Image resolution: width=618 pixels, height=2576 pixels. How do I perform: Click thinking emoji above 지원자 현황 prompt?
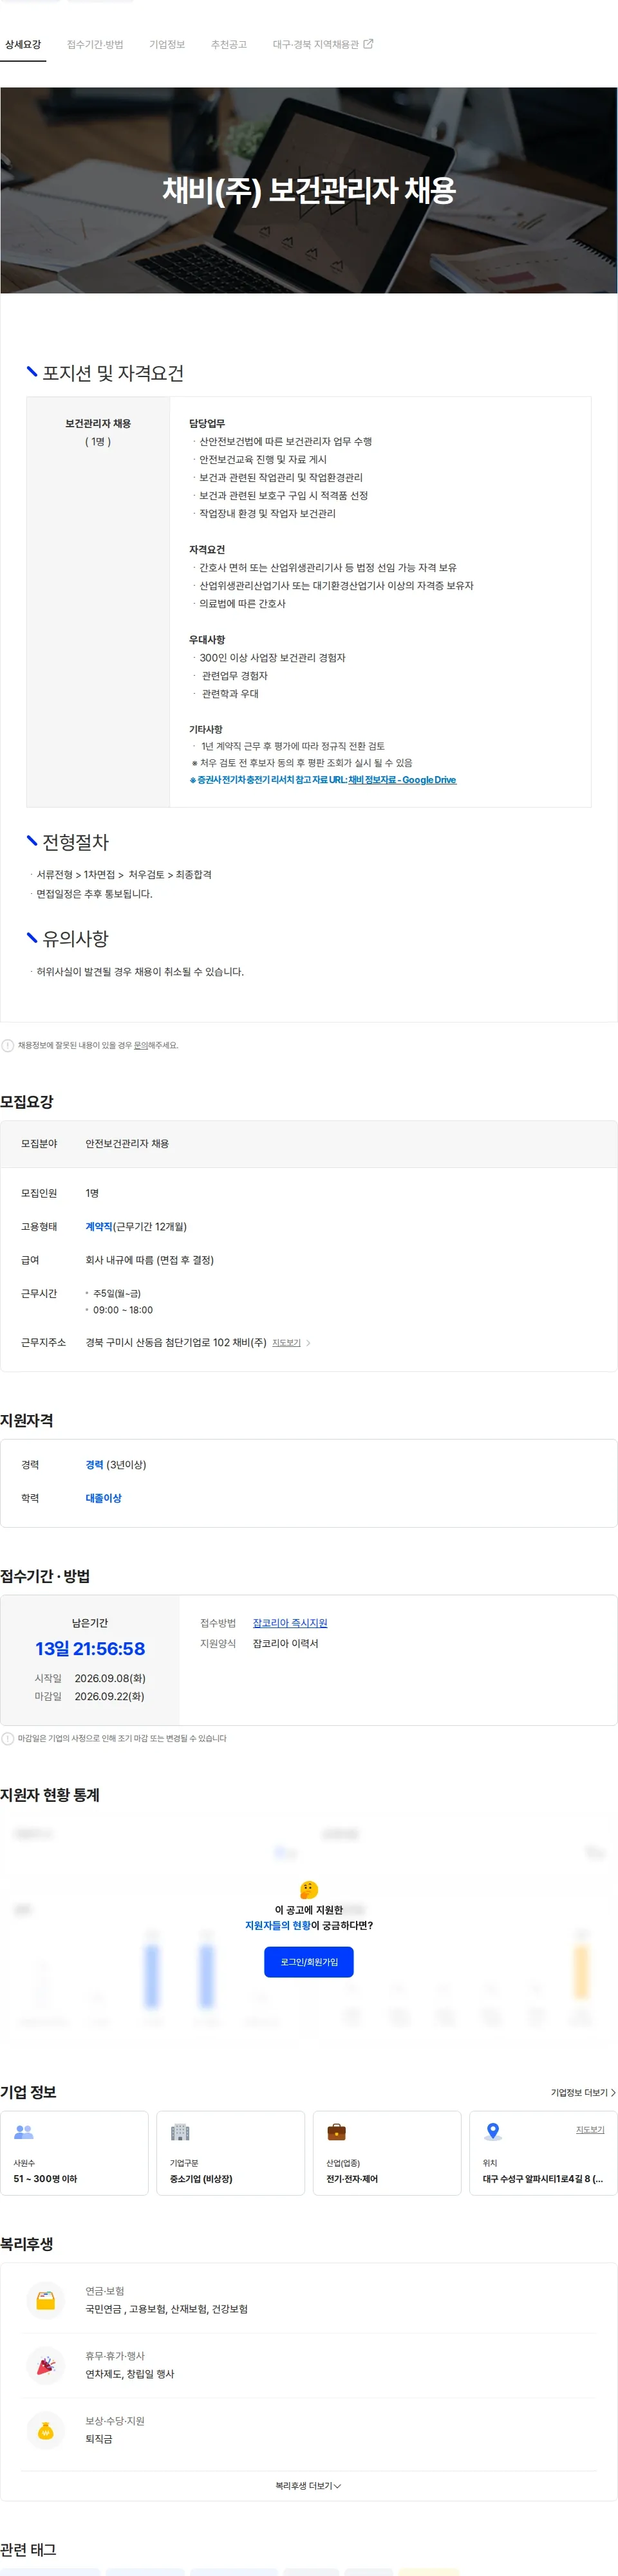309,1889
